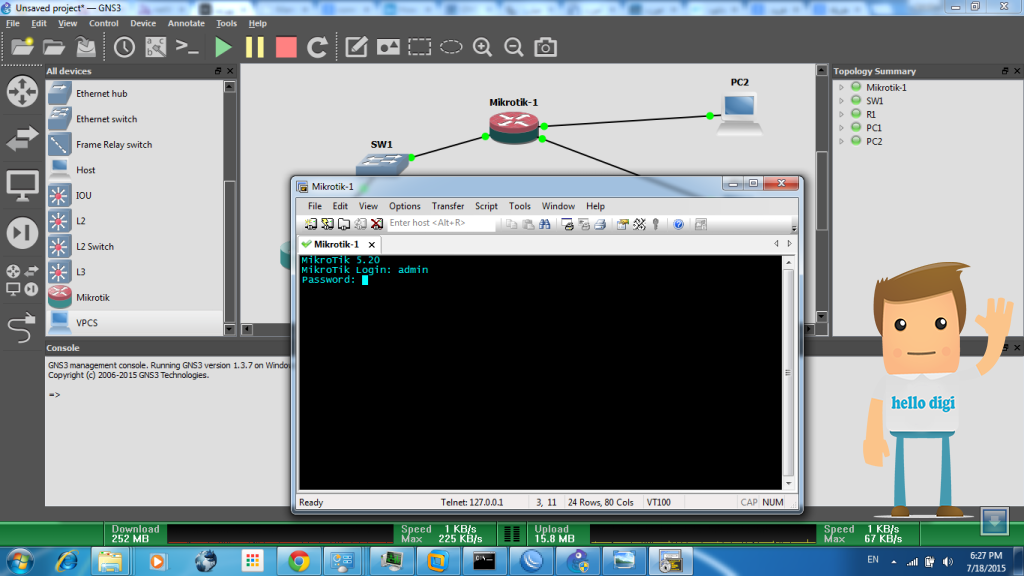This screenshot has width=1024, height=576.
Task: Open Chrome from the taskbar
Action: [x=299, y=561]
